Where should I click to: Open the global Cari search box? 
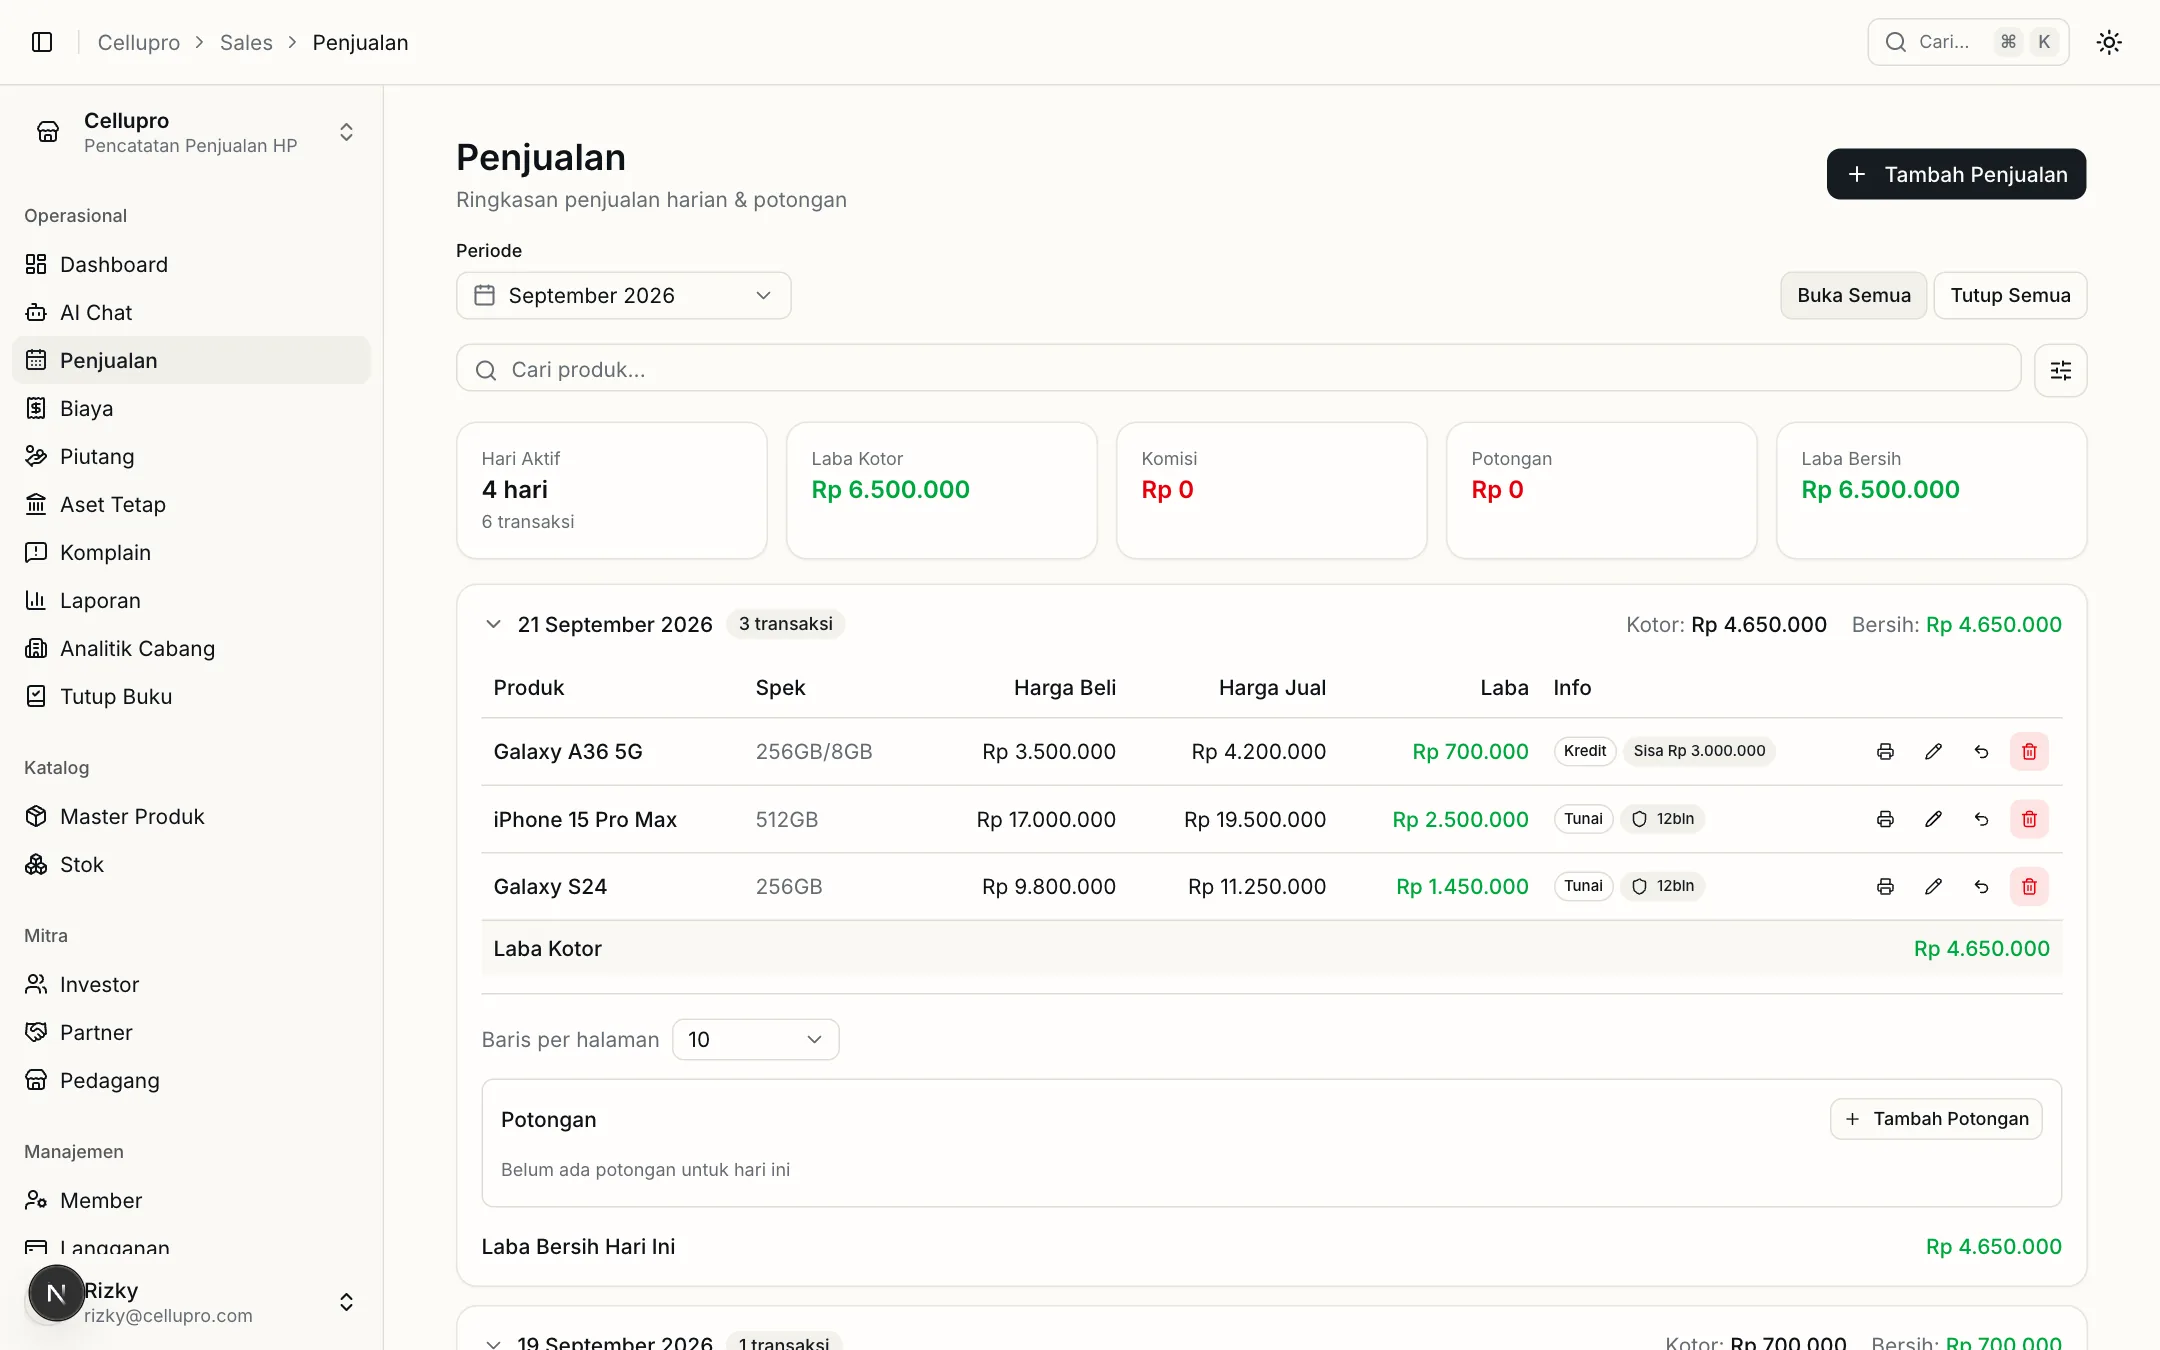(1968, 42)
